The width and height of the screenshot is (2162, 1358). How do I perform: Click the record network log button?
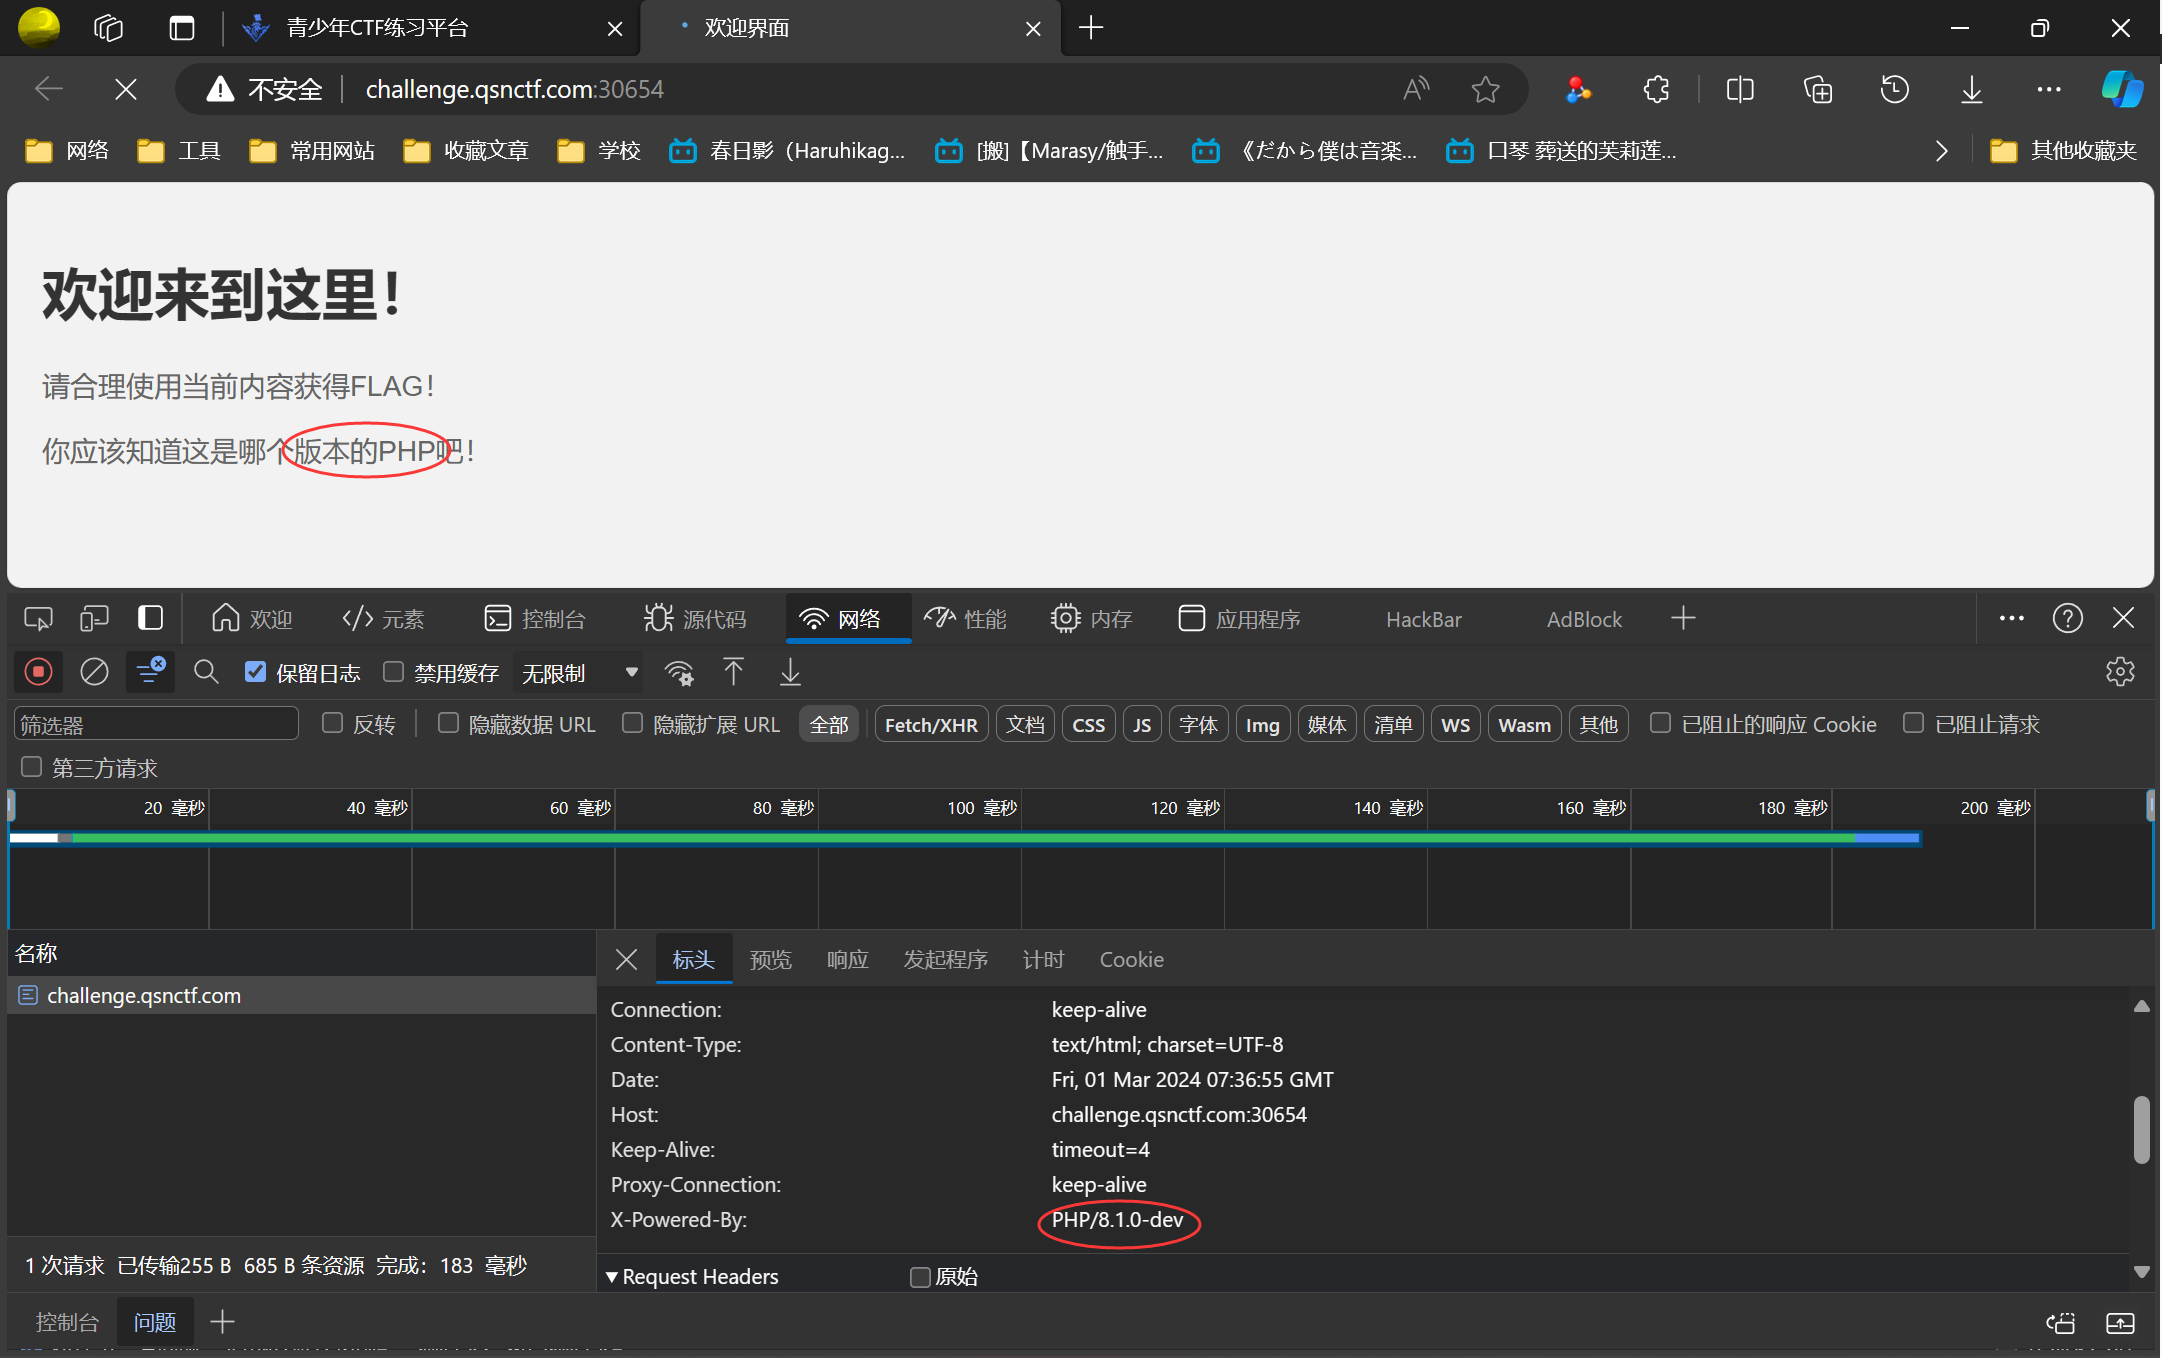pyautogui.click(x=39, y=672)
